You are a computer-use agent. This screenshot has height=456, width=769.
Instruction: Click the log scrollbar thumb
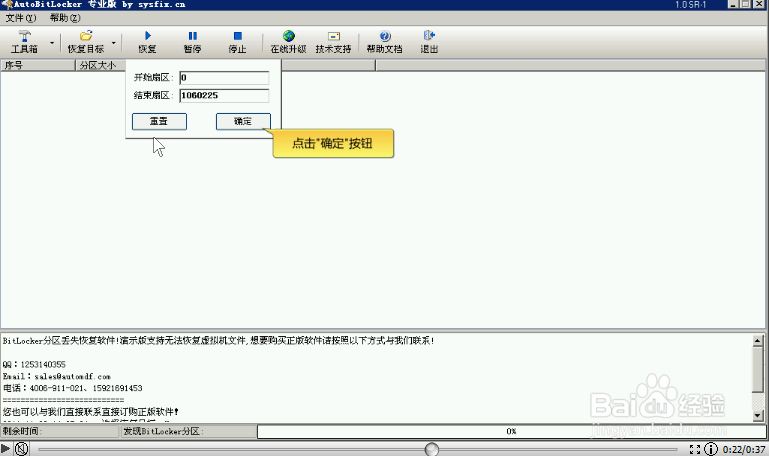(x=758, y=369)
